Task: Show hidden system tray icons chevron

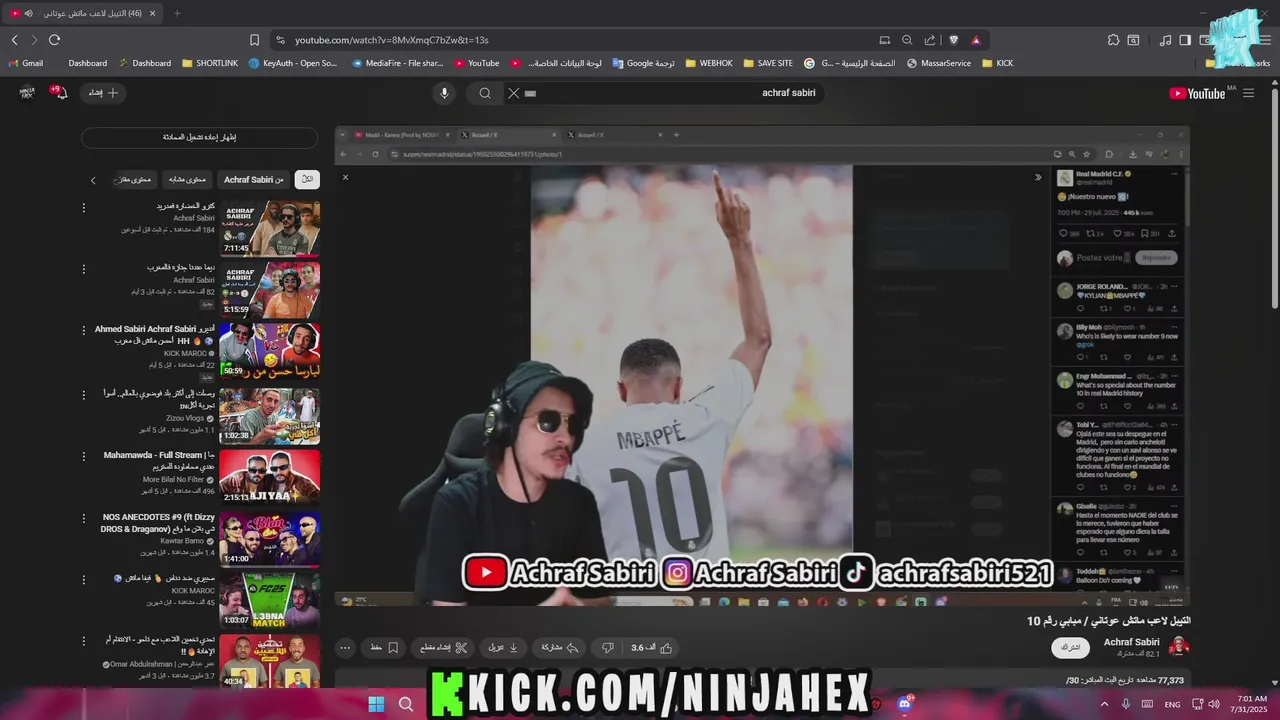Action: click(1104, 704)
